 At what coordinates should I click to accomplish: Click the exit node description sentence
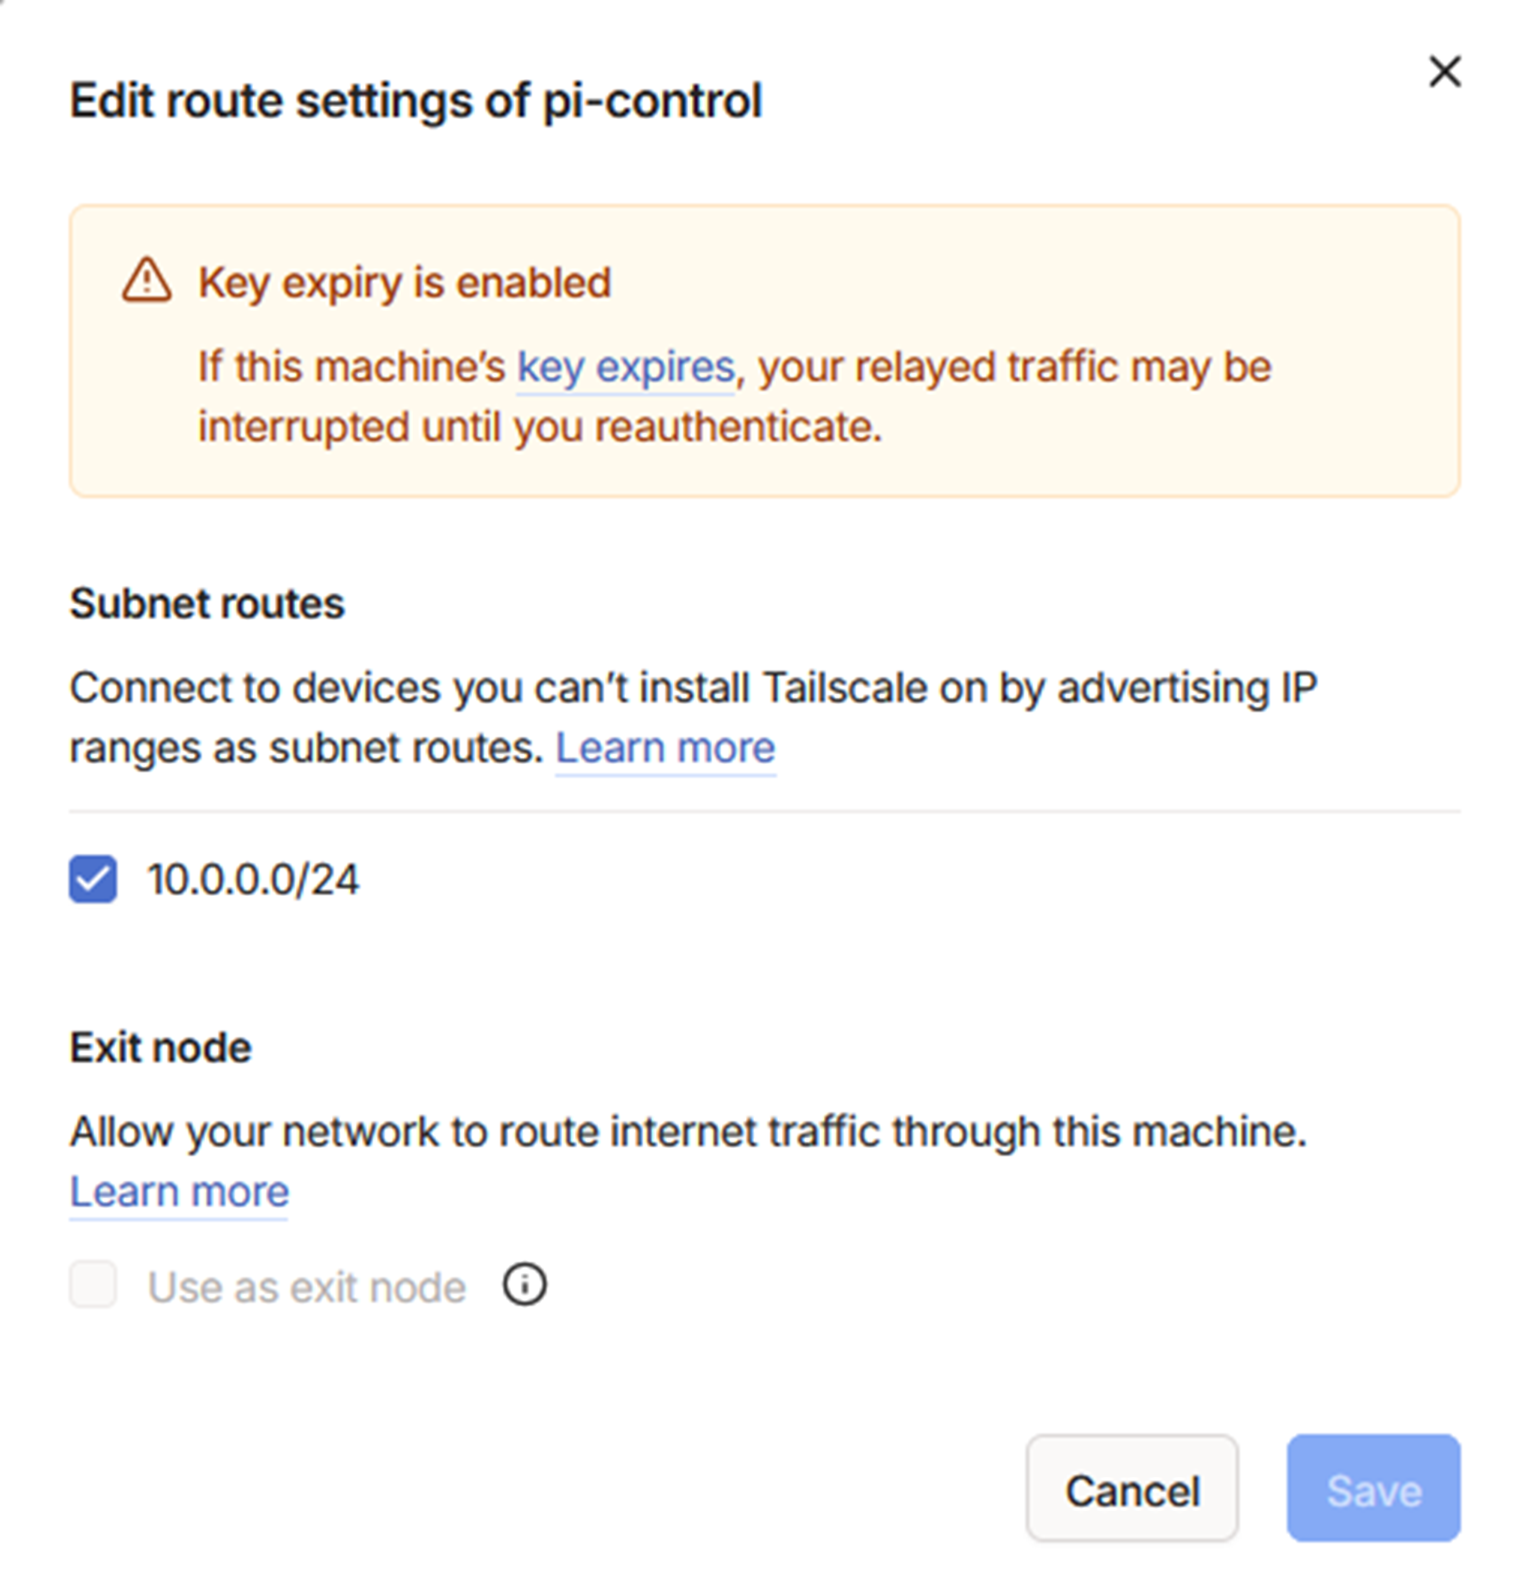point(688,1132)
